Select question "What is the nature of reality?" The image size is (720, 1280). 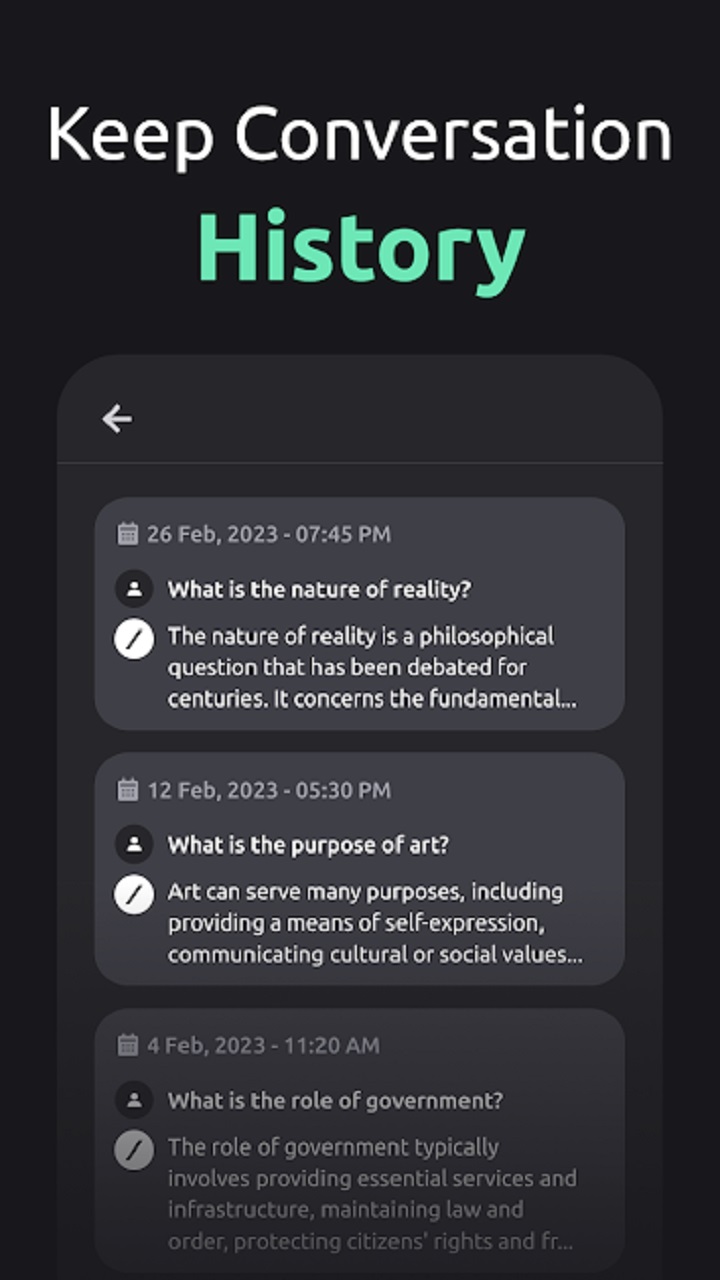click(319, 590)
